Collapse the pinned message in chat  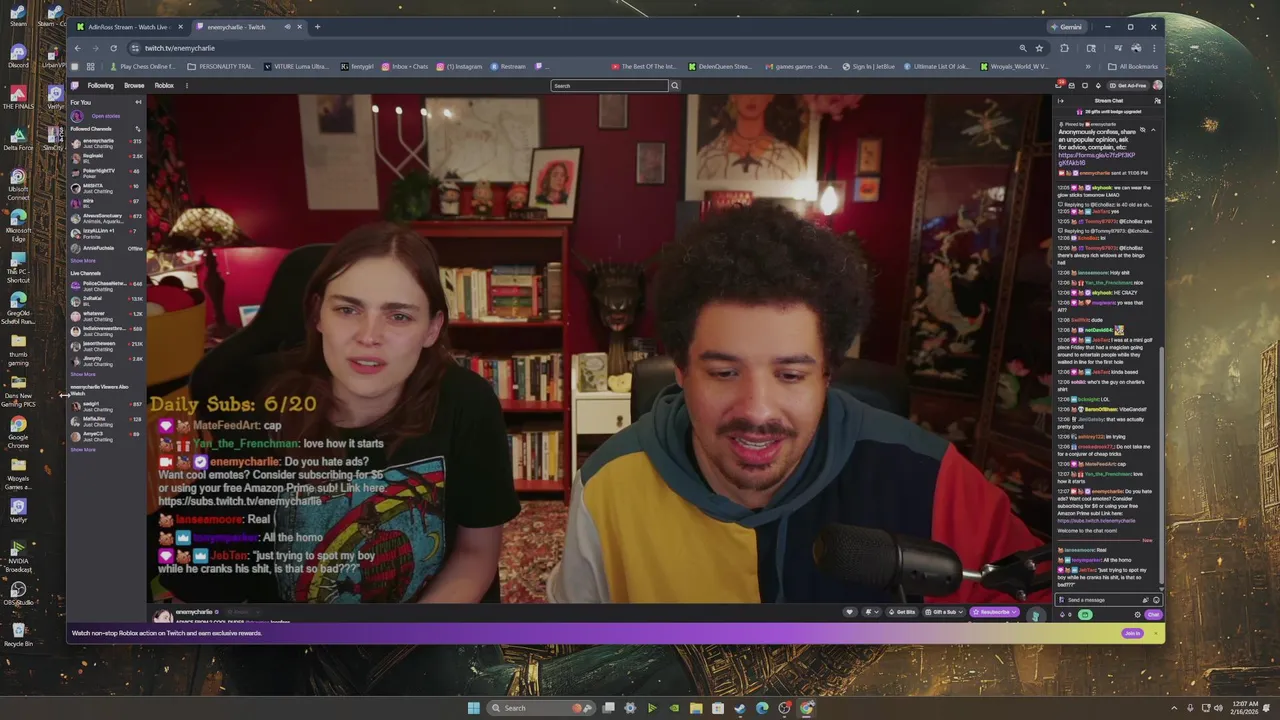point(1152,130)
